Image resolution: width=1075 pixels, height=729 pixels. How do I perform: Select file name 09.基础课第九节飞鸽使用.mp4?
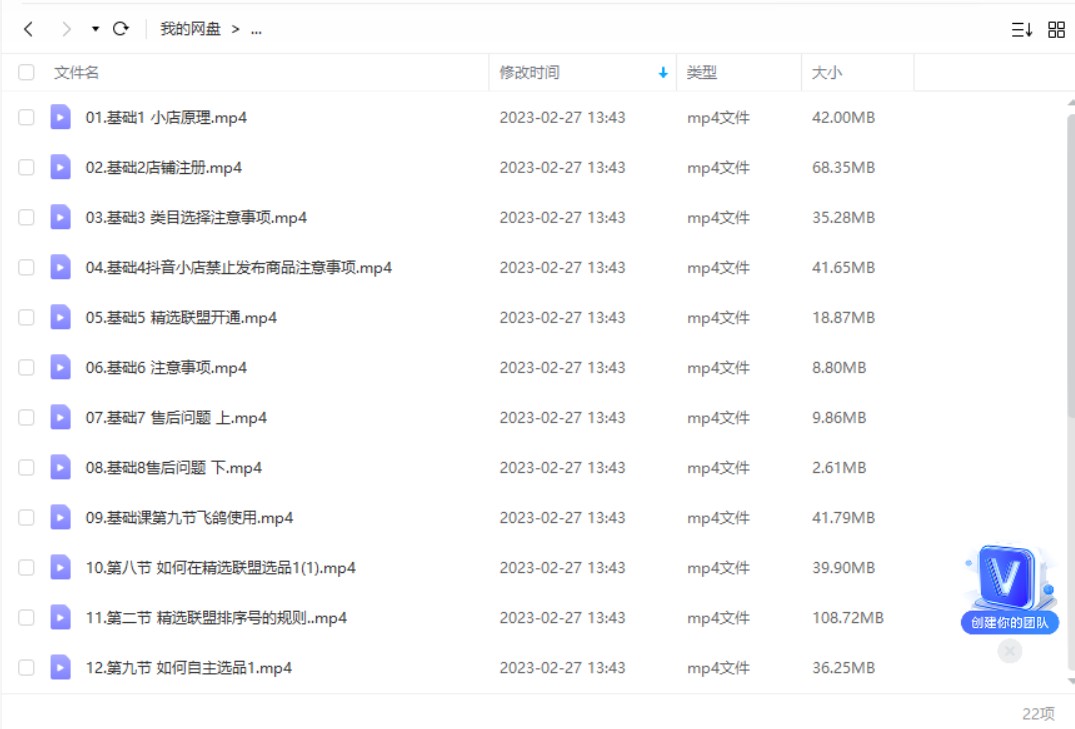pyautogui.click(x=189, y=518)
